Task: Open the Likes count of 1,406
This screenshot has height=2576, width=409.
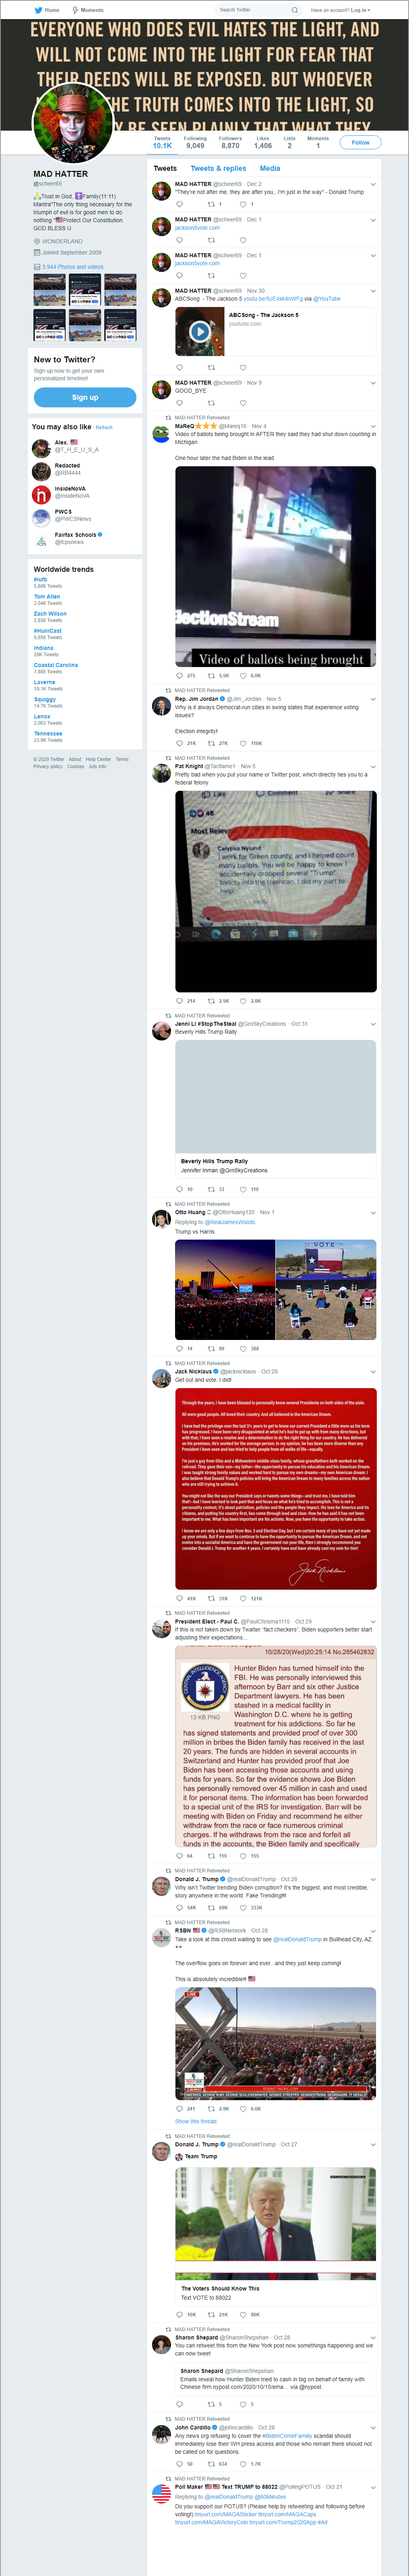Action: [x=263, y=143]
